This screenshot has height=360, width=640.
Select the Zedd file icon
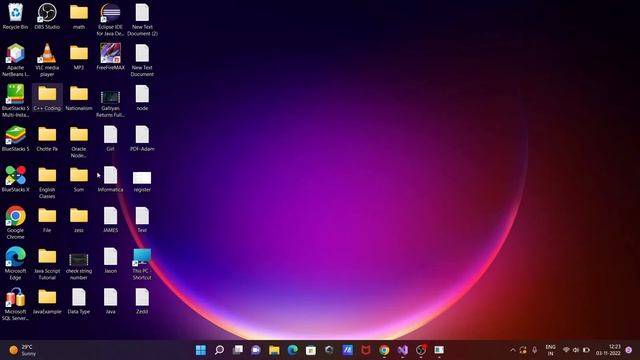(142, 301)
